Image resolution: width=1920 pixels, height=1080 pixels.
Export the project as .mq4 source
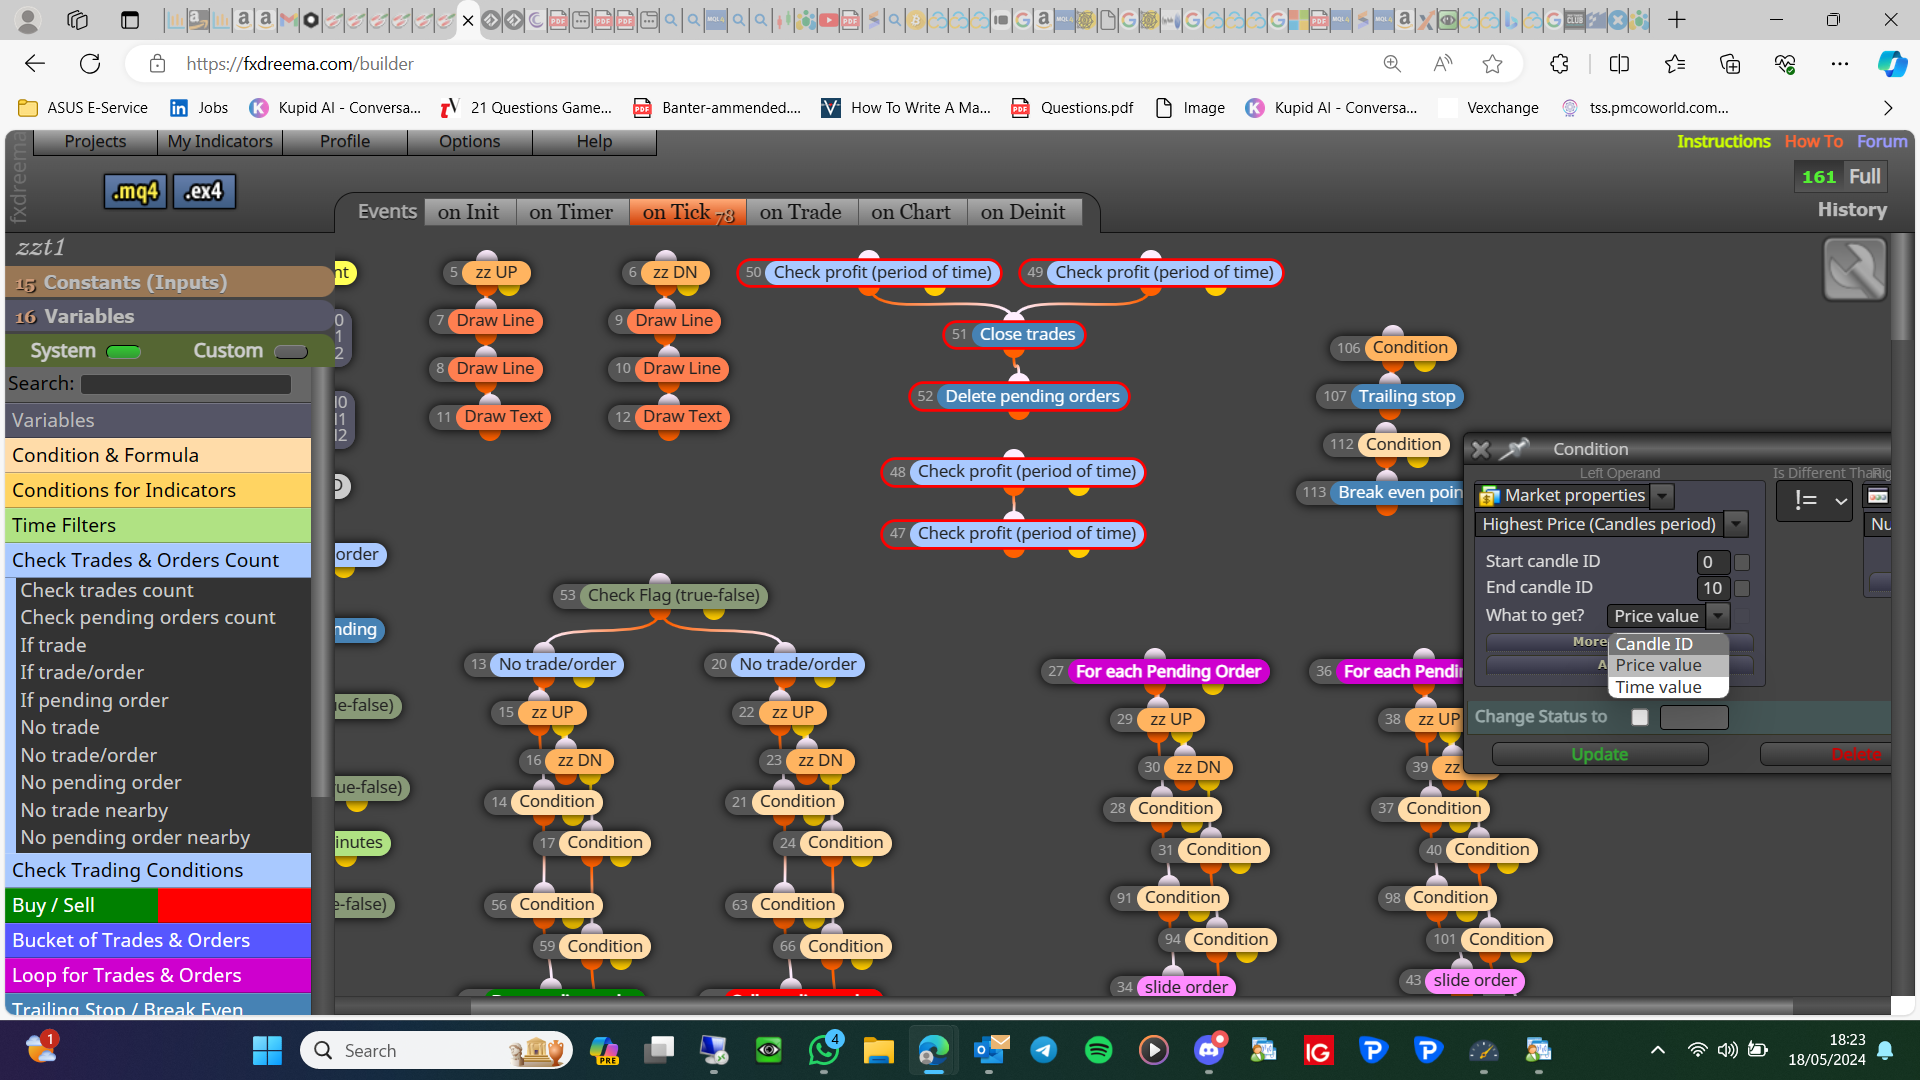pyautogui.click(x=135, y=191)
